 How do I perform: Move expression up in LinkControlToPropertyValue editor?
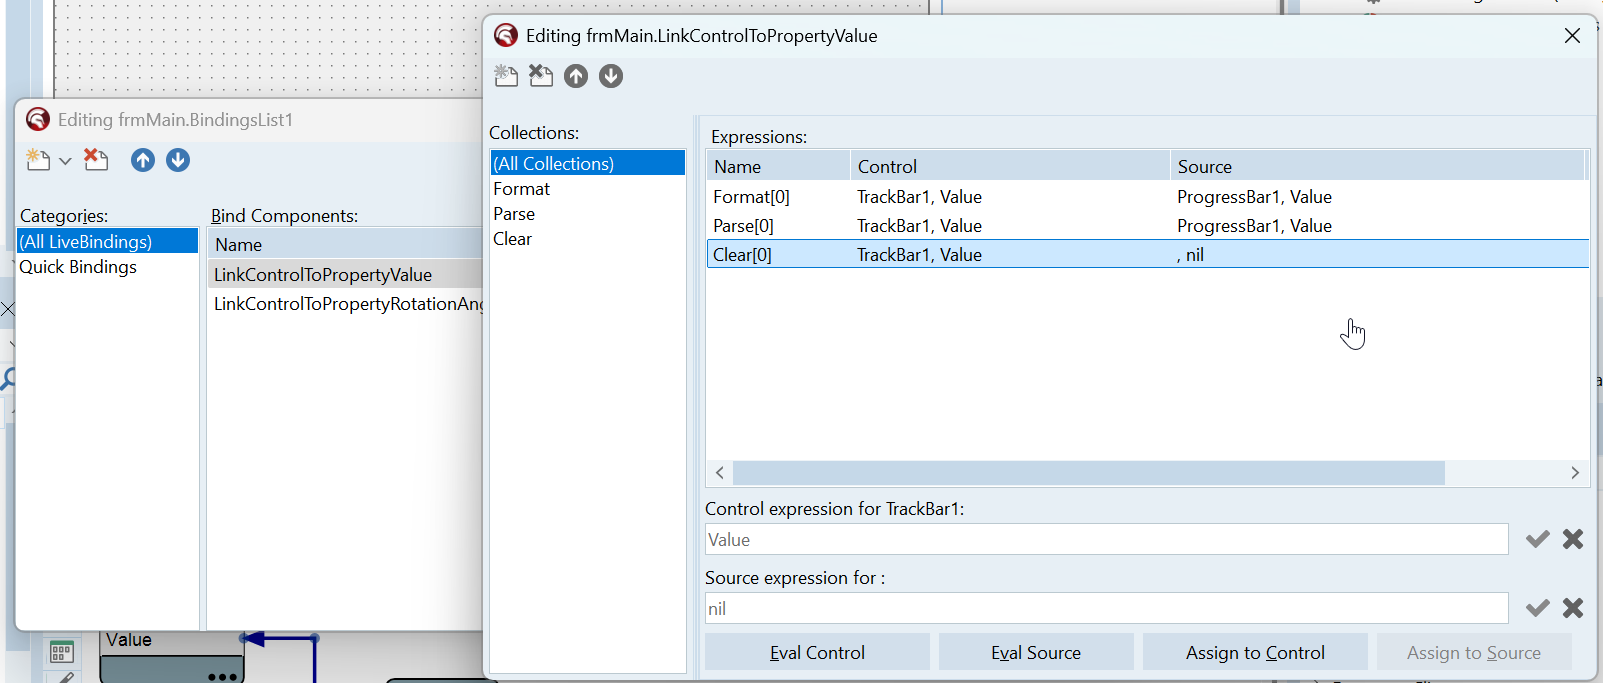point(576,76)
